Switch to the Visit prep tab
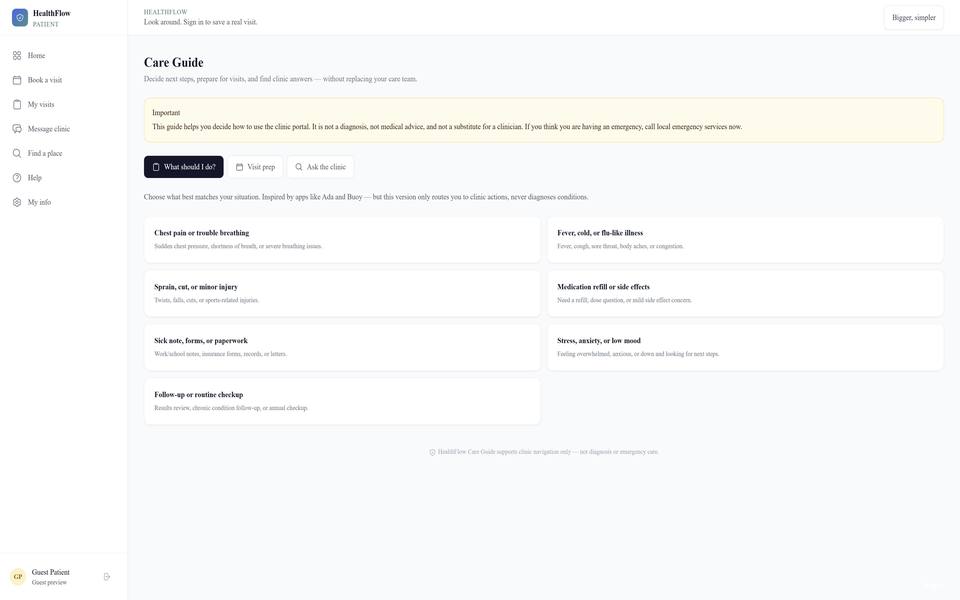 255,167
